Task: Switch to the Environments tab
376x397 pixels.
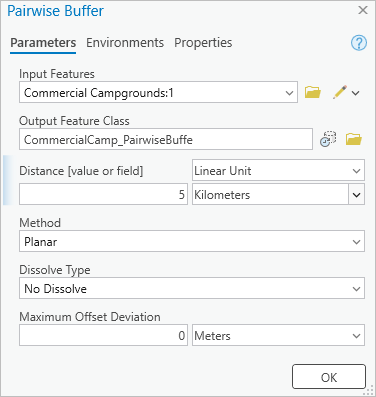Action: 125,43
